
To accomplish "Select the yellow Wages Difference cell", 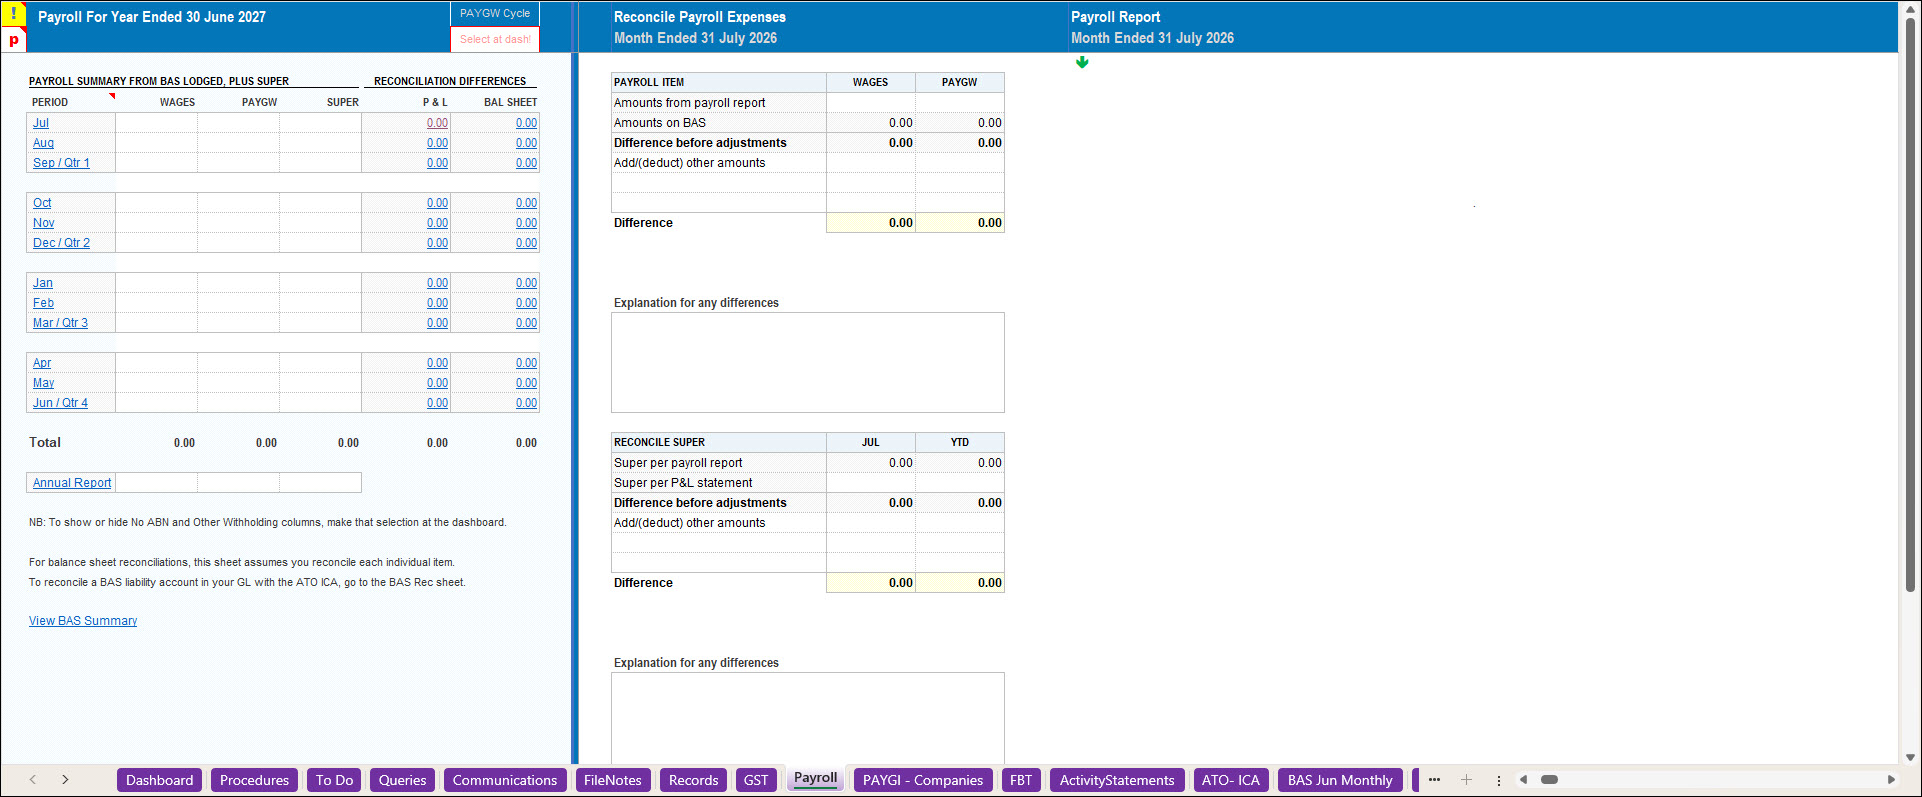I will [x=871, y=223].
